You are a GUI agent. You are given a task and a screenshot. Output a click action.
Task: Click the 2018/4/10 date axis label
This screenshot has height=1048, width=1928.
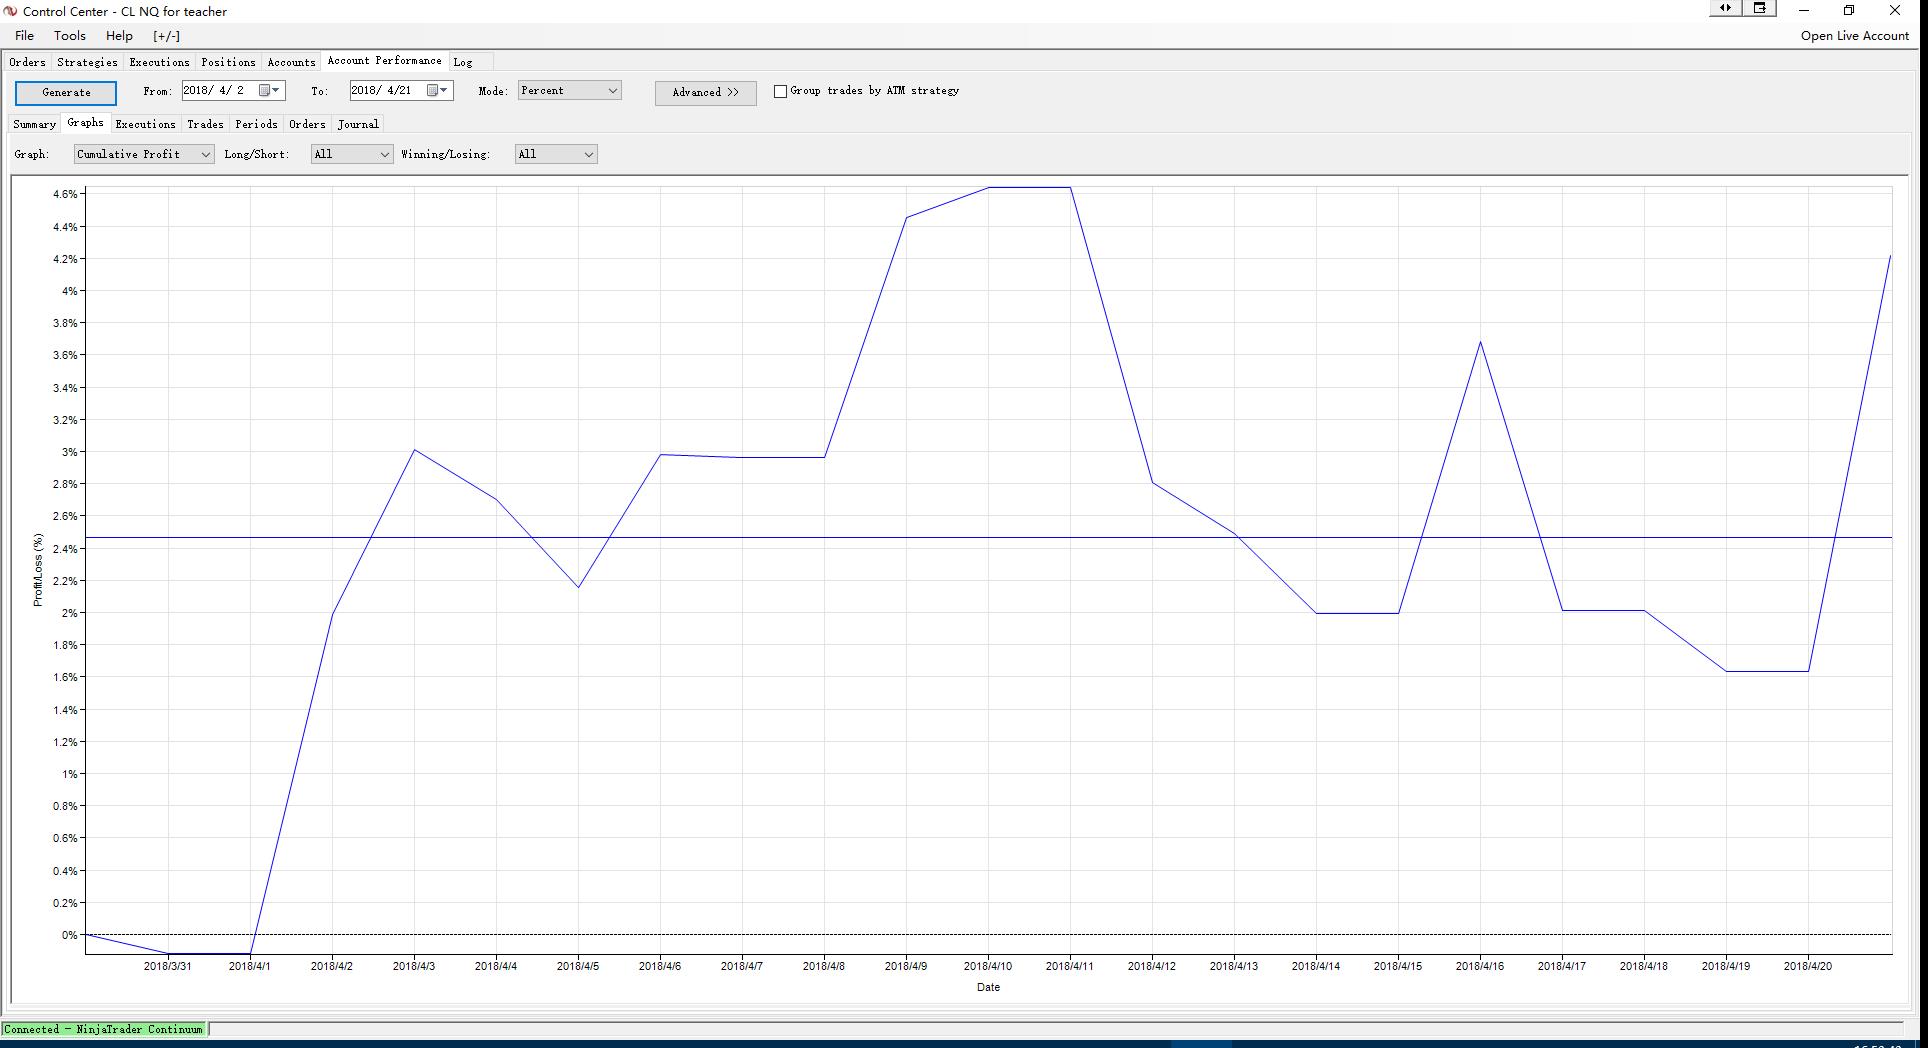988,966
